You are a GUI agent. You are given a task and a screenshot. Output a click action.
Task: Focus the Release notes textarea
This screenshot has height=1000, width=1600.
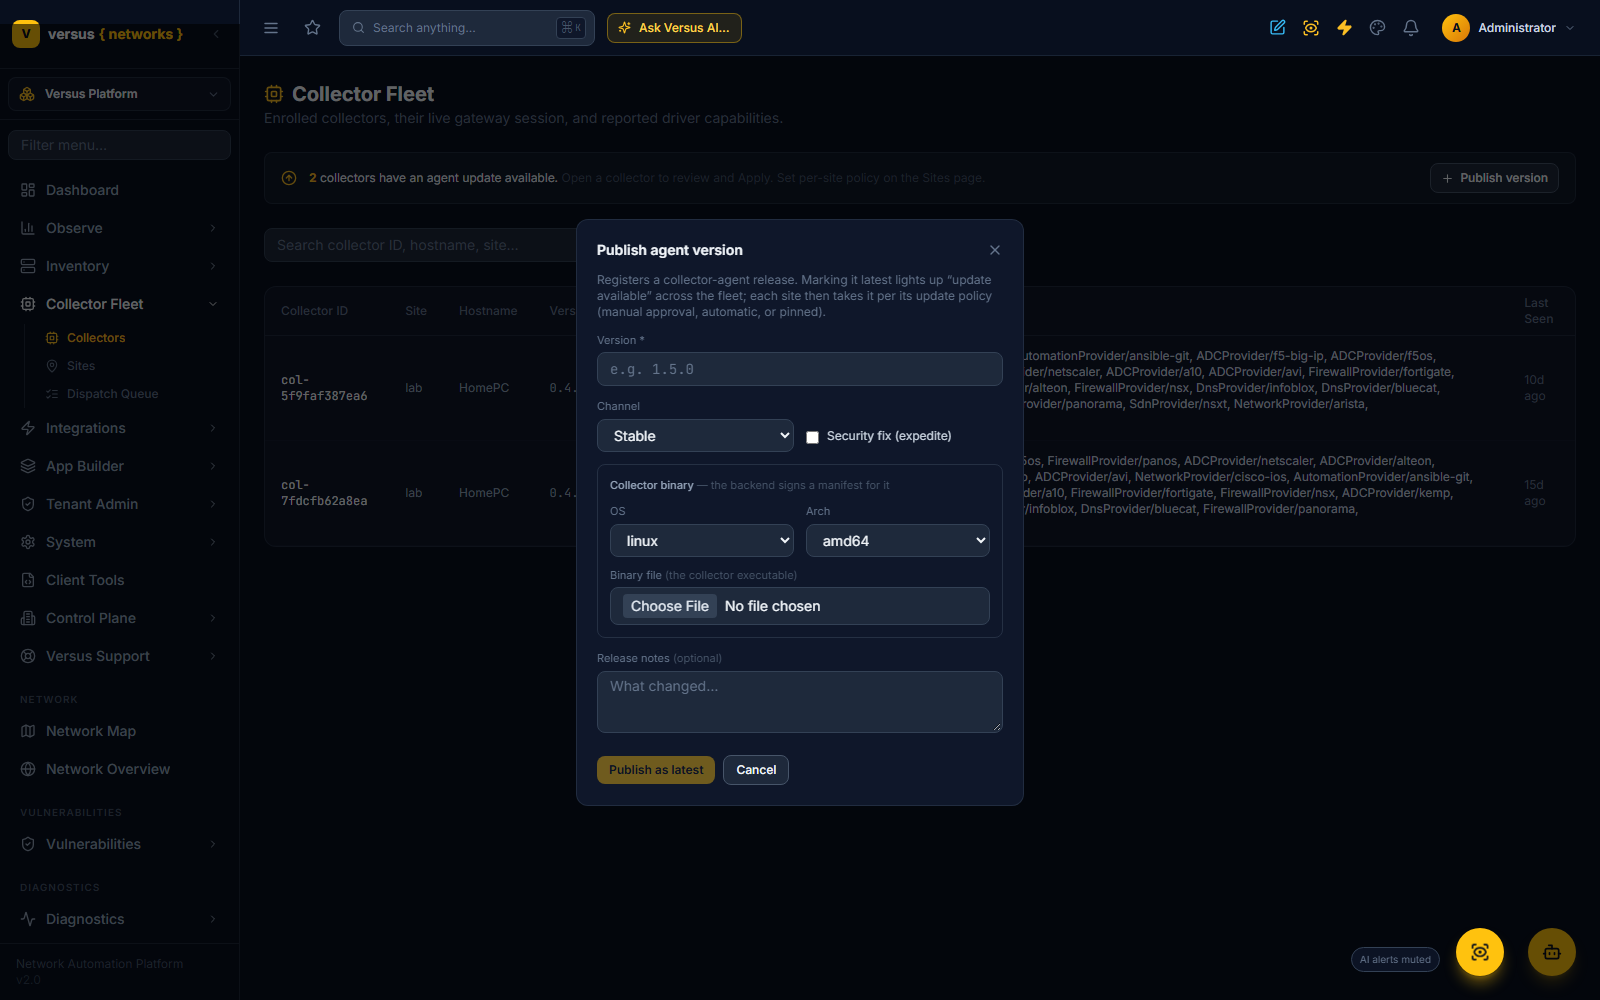coord(800,702)
